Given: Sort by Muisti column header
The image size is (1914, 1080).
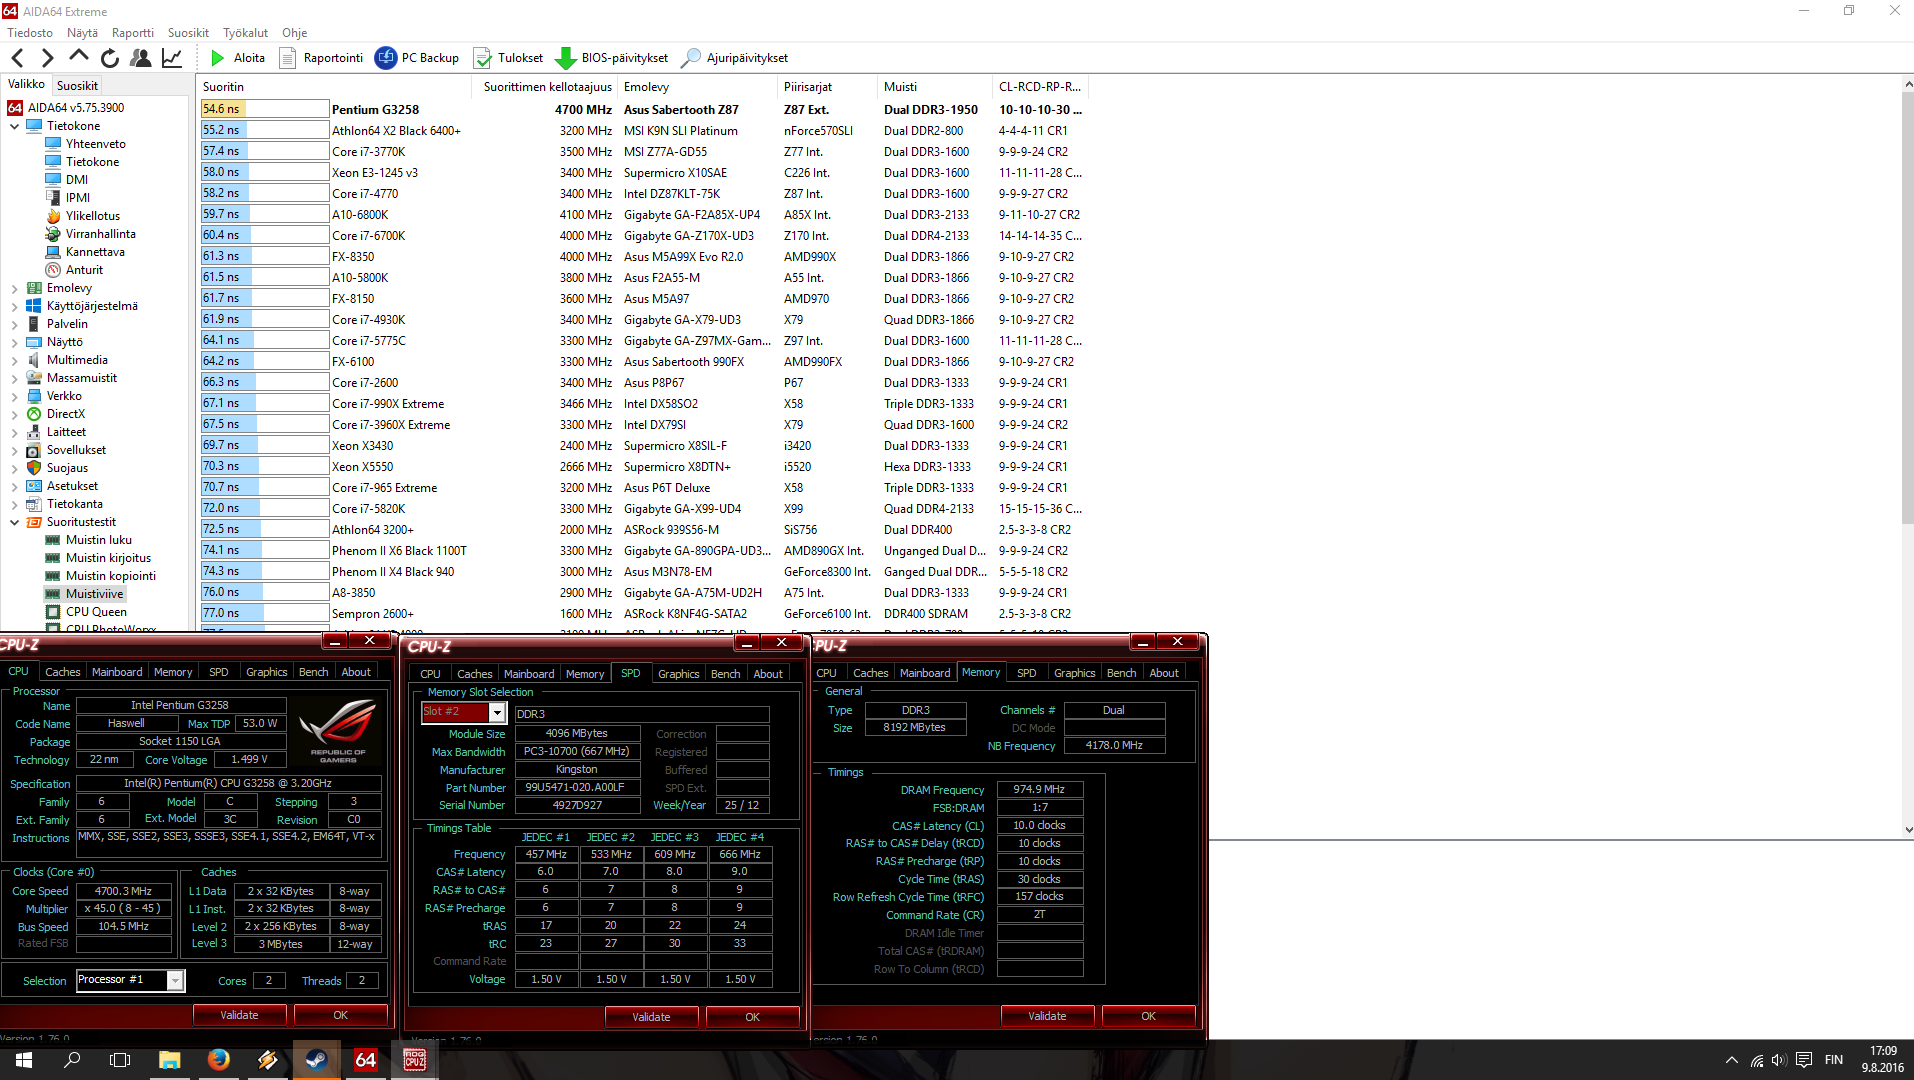Looking at the screenshot, I should pos(935,87).
